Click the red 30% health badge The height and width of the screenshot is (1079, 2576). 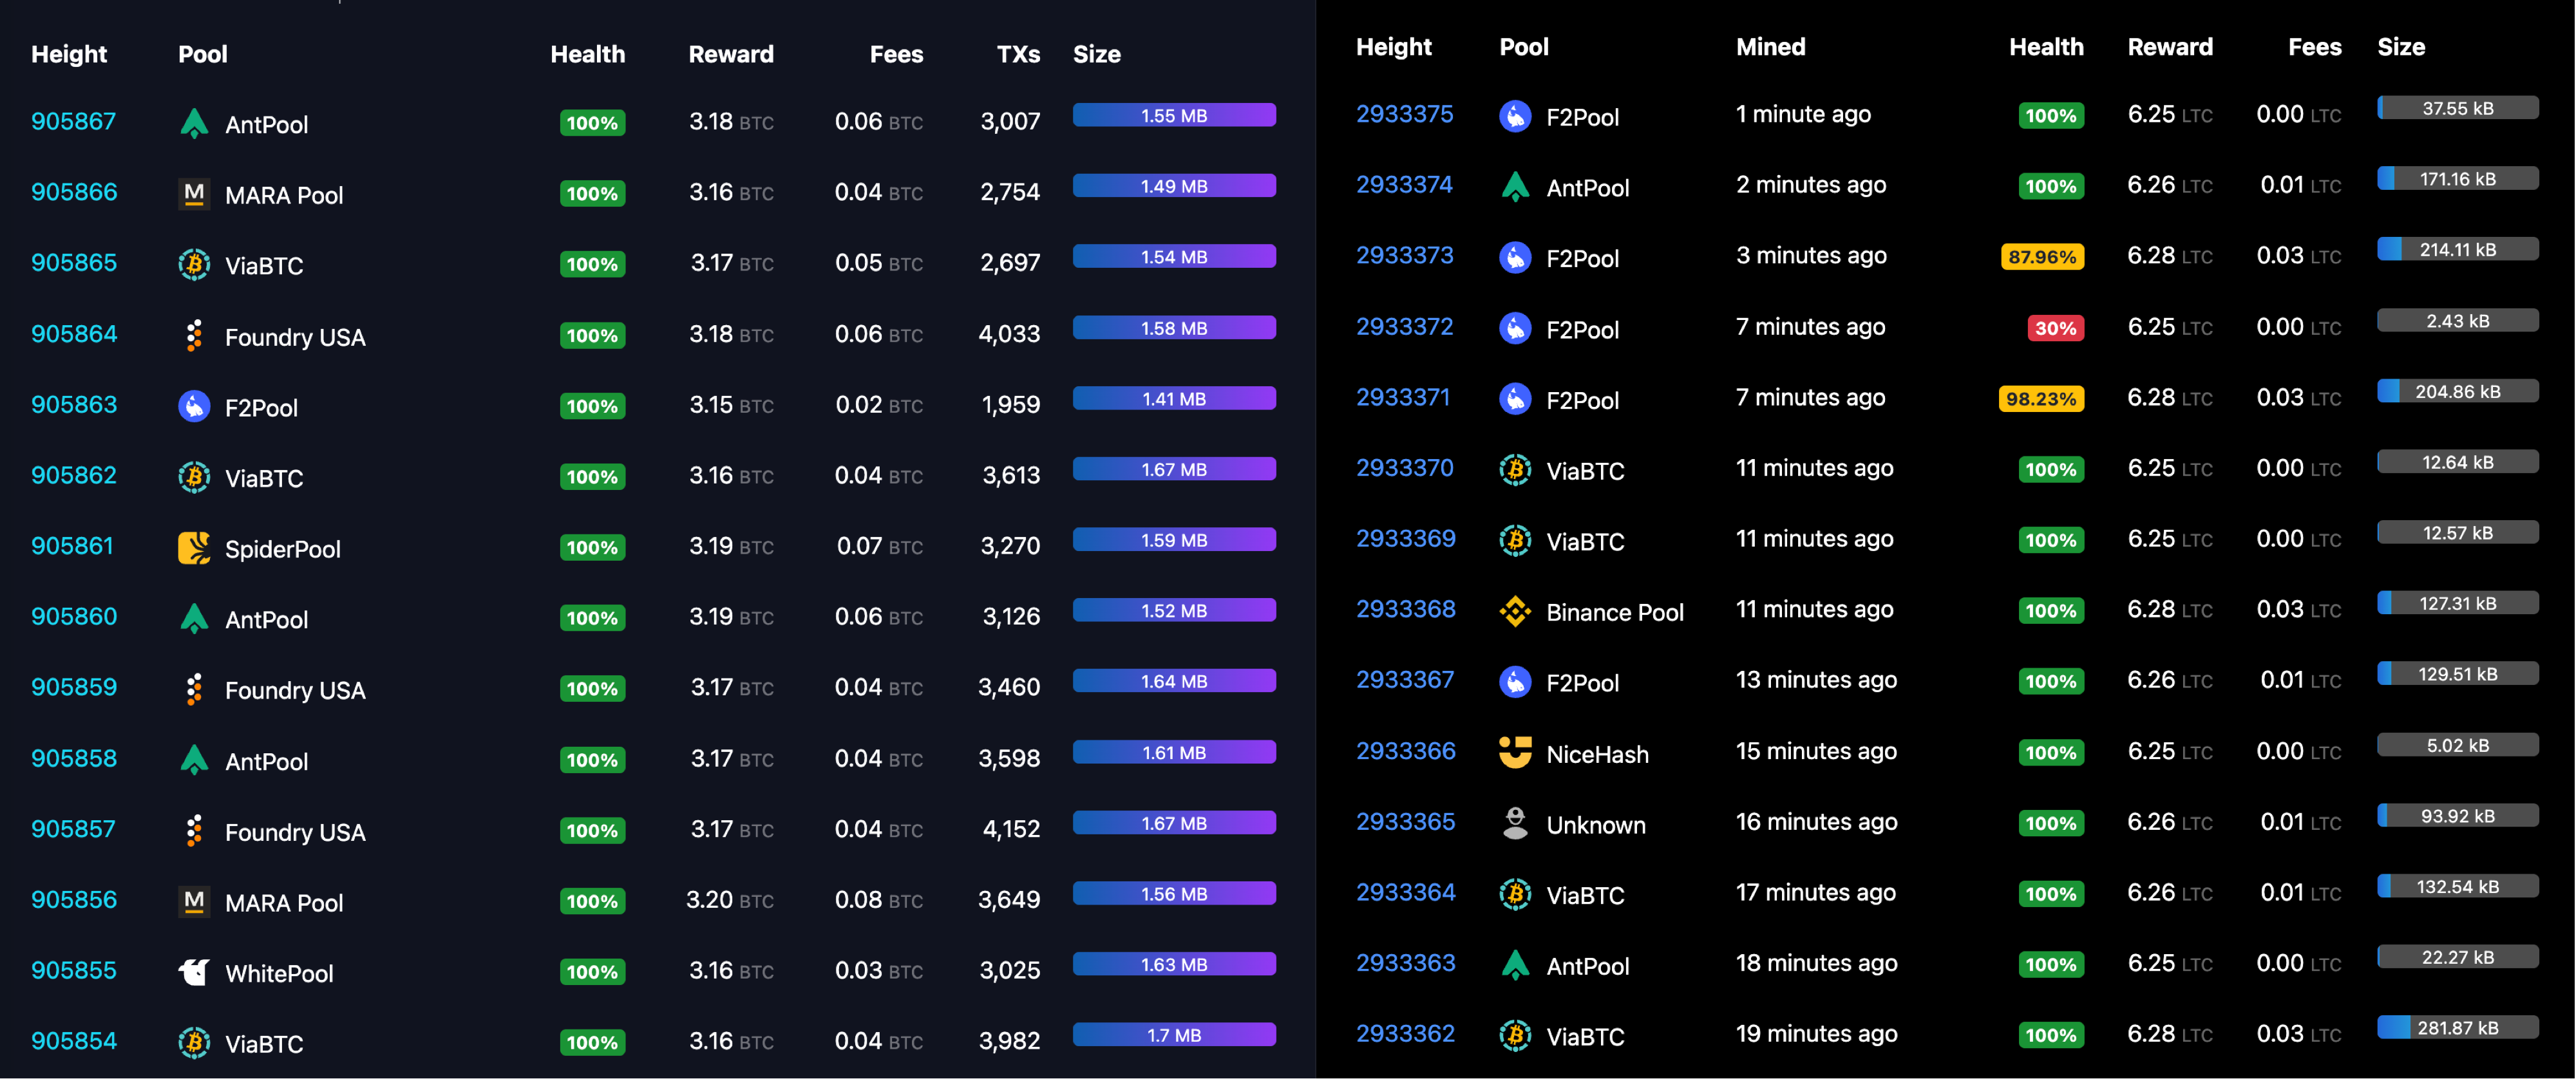pos(2055,328)
